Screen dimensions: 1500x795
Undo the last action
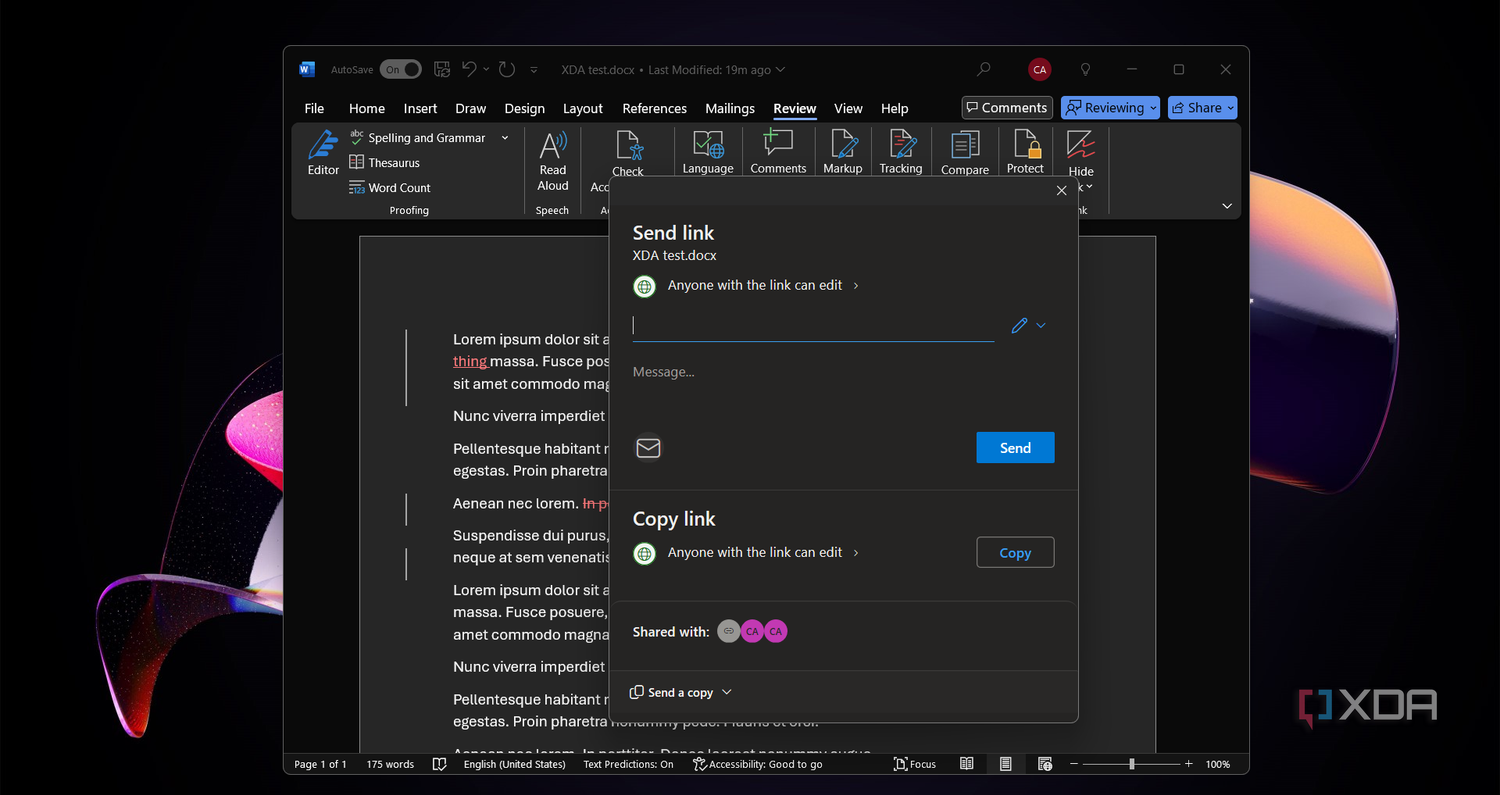click(469, 69)
